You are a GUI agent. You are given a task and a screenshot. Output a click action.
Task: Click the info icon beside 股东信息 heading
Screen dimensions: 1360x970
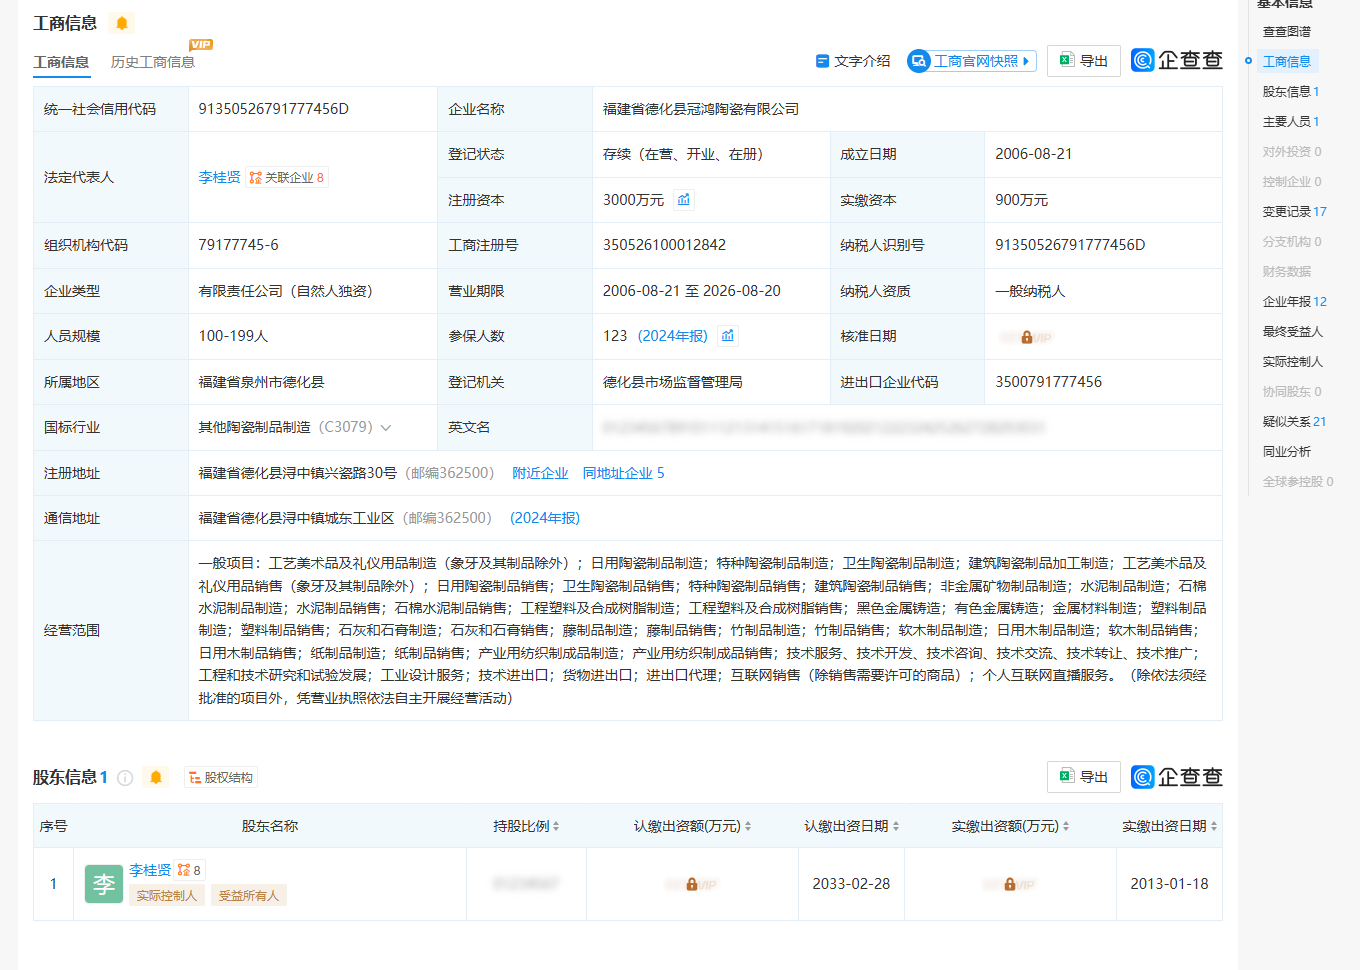click(125, 778)
